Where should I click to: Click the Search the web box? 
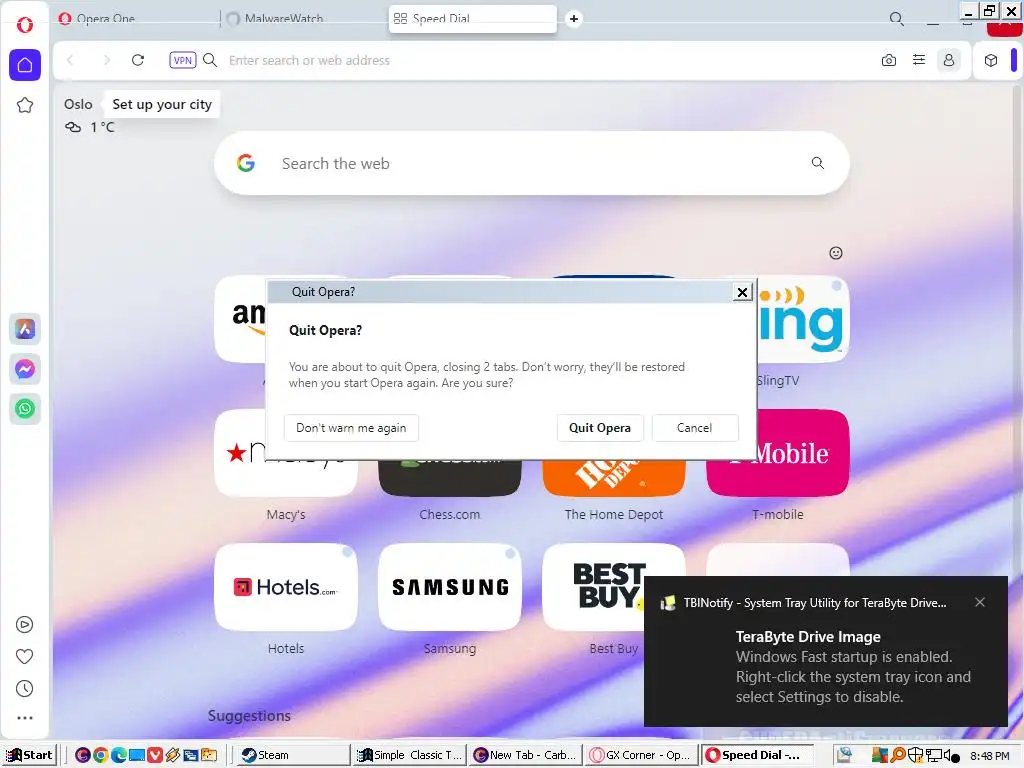[532, 163]
